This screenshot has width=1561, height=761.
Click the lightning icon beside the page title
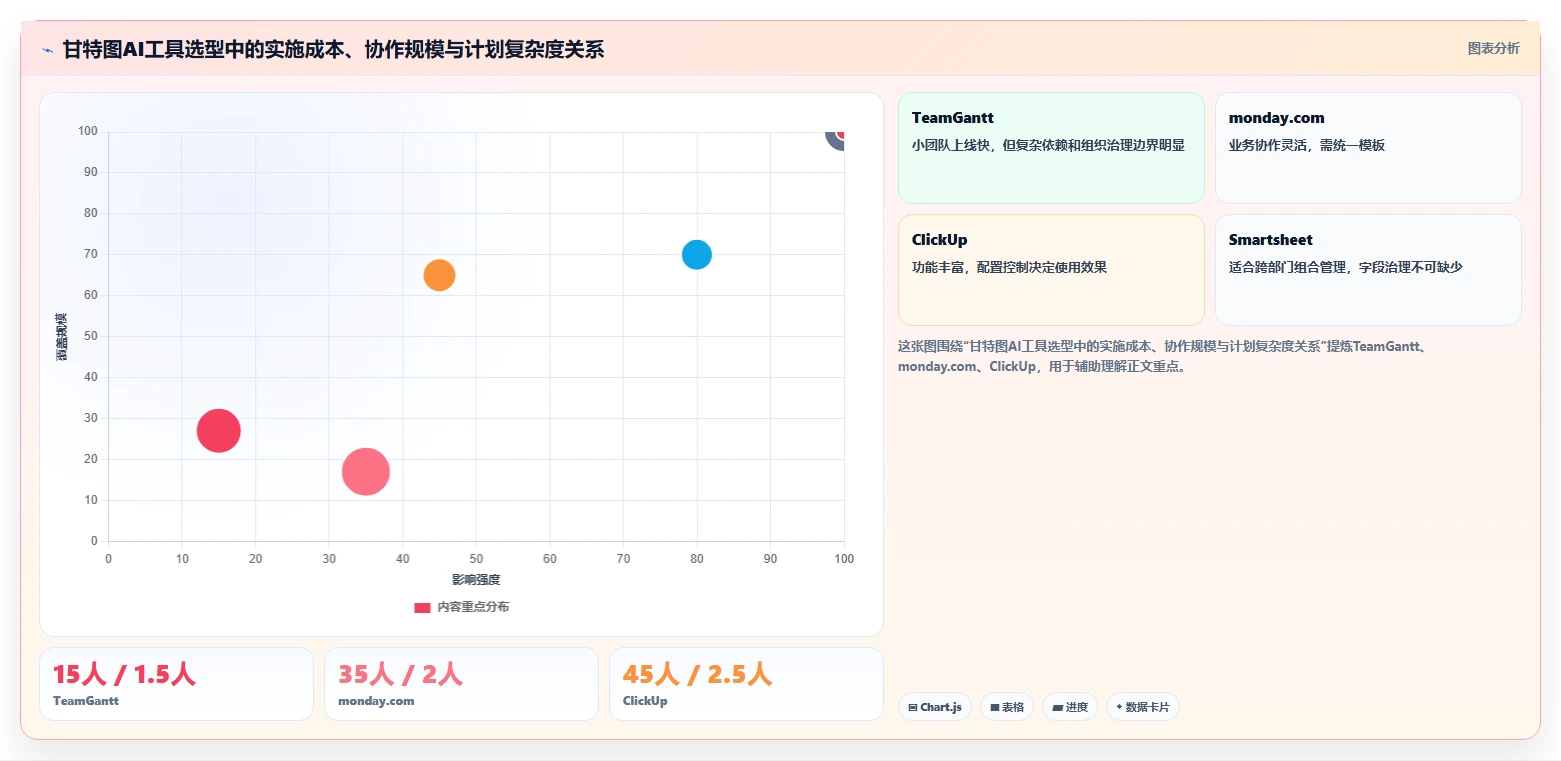pyautogui.click(x=47, y=50)
